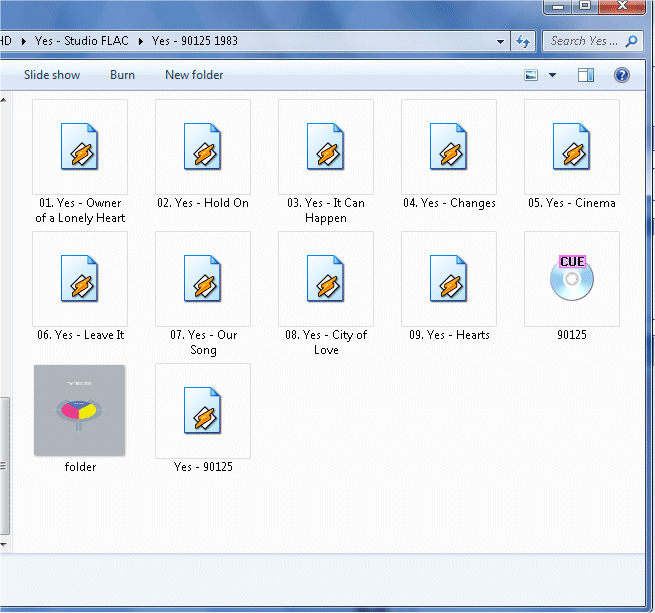The image size is (655, 613).
Task: Click the change view icon
Action: coord(531,75)
